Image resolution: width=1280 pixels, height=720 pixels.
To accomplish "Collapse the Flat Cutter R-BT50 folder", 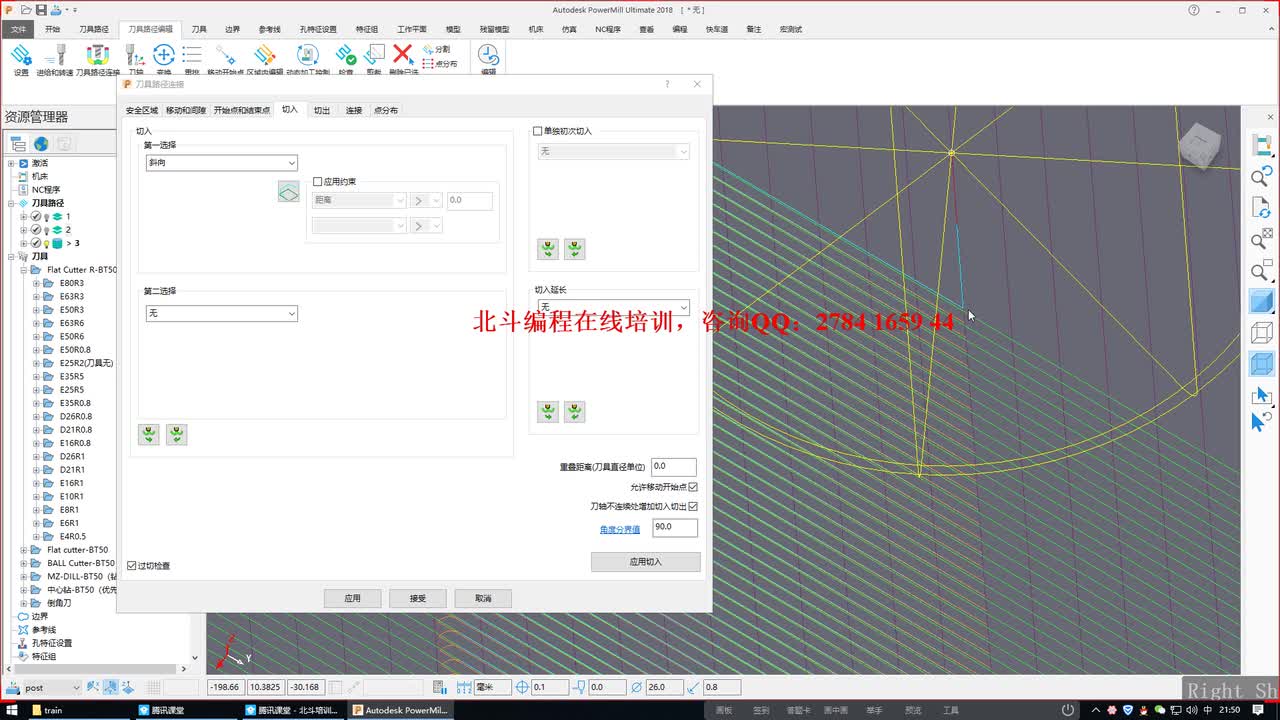I will [x=24, y=270].
